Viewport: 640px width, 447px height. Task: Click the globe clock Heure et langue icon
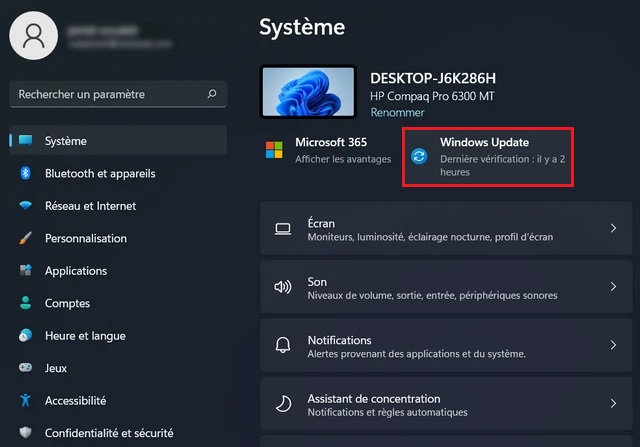pos(25,335)
